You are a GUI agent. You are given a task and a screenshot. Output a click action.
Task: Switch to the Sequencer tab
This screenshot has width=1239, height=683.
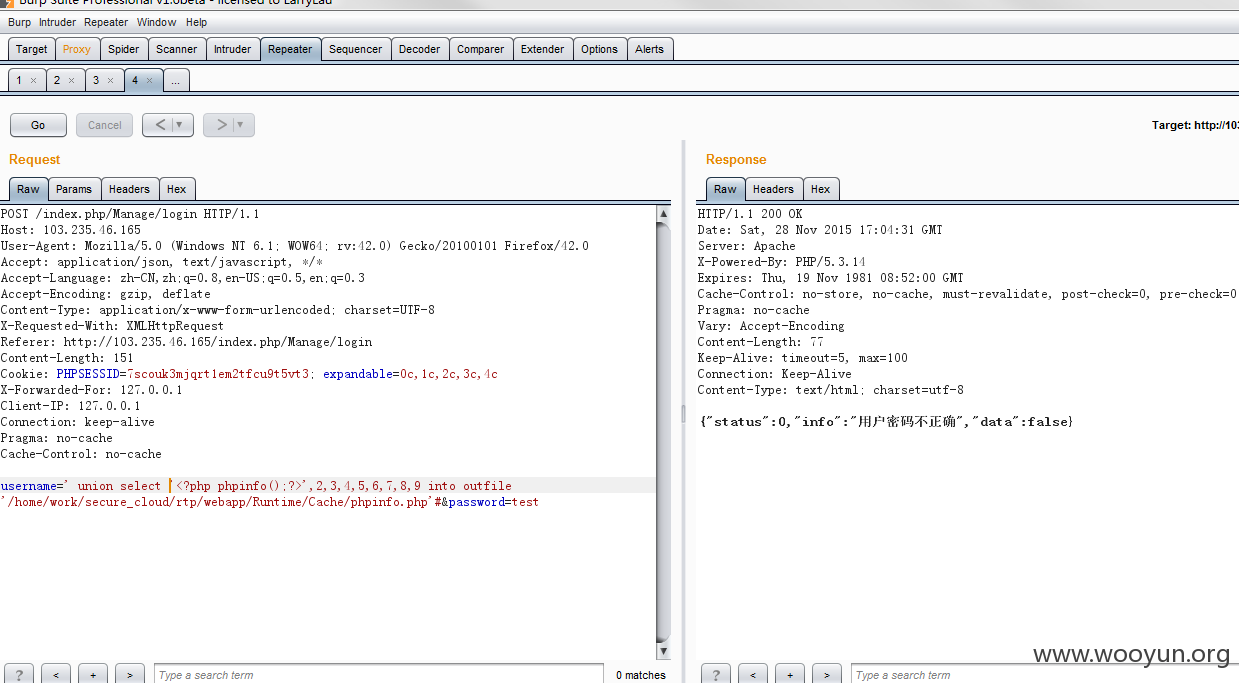pyautogui.click(x=356, y=49)
